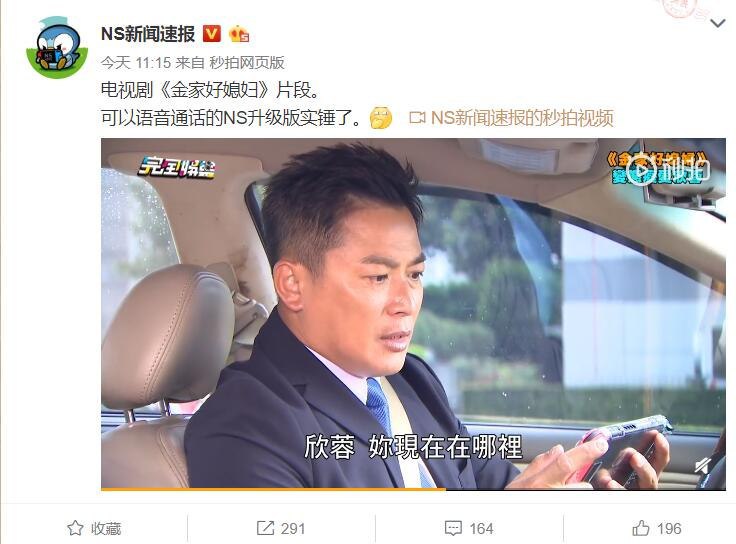The height and width of the screenshot is (544, 736).
Task: Click the crown membership badge icon
Action: (x=238, y=34)
